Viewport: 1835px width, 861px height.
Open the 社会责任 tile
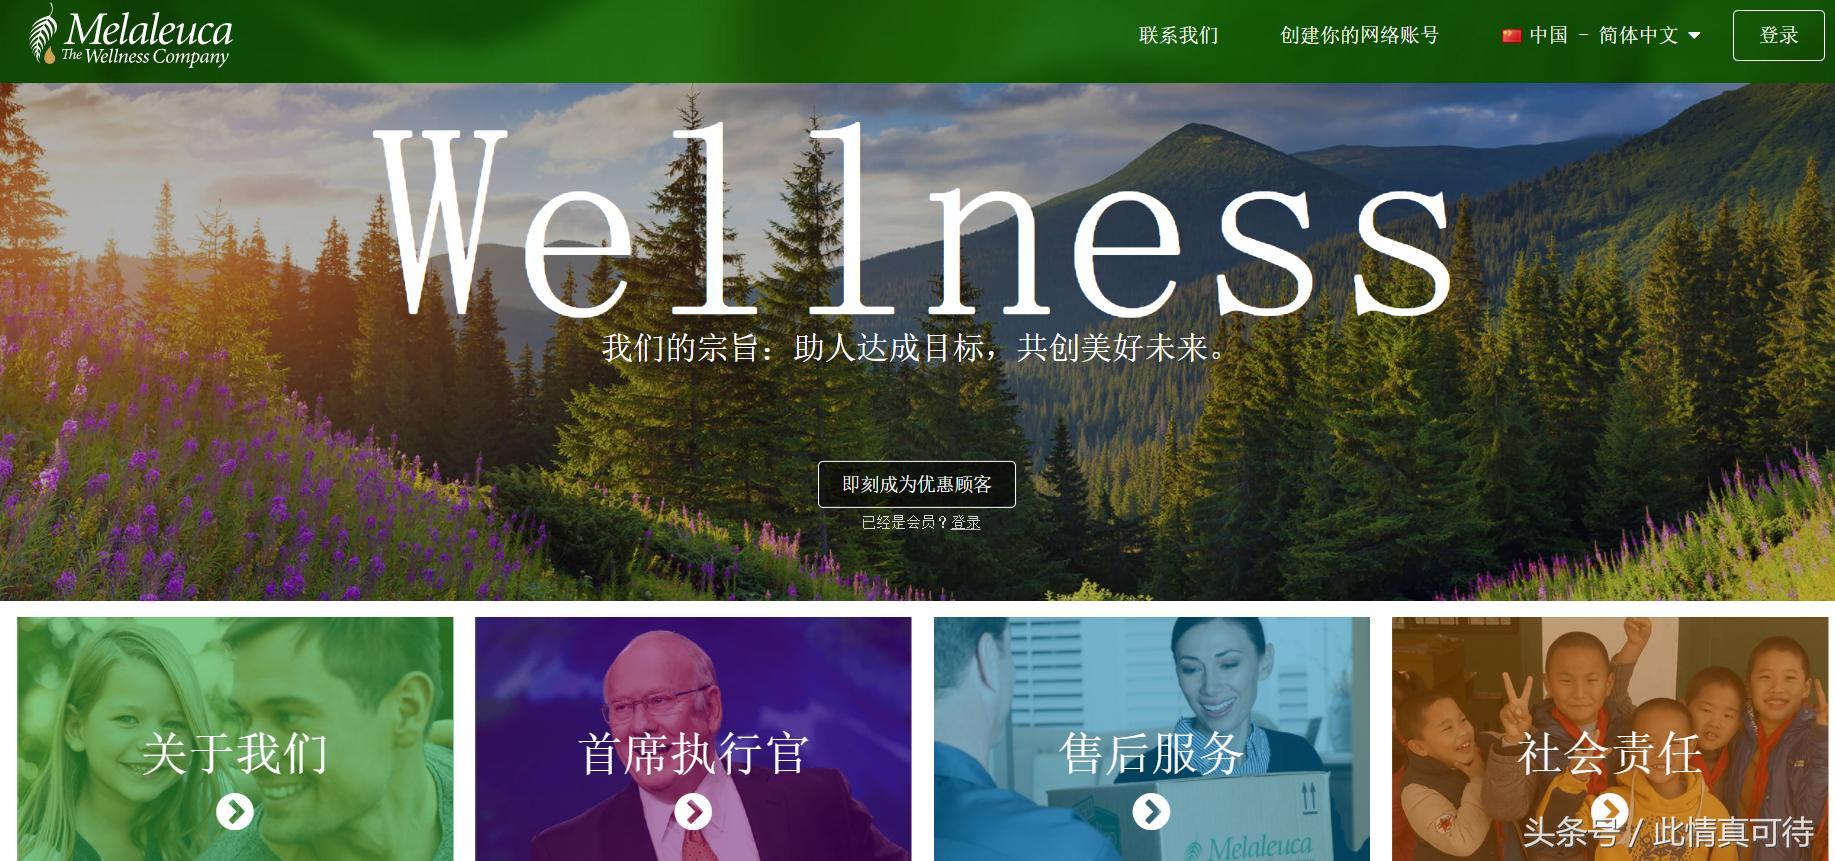(1609, 739)
